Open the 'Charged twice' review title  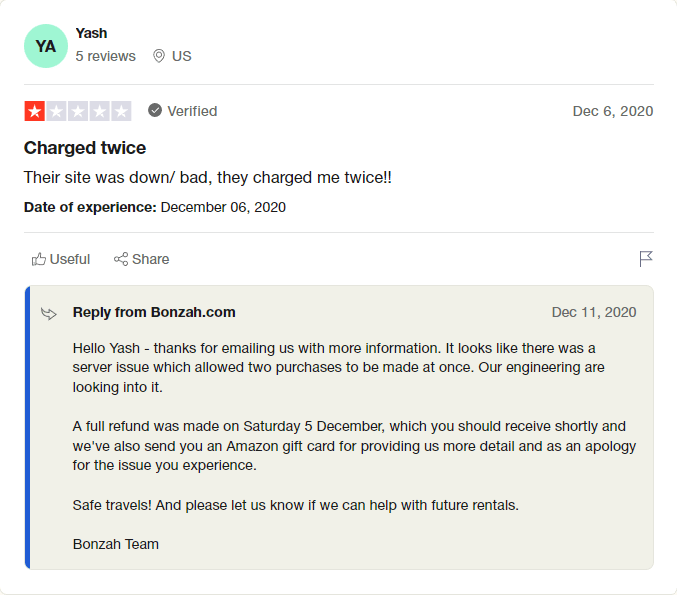coord(85,148)
